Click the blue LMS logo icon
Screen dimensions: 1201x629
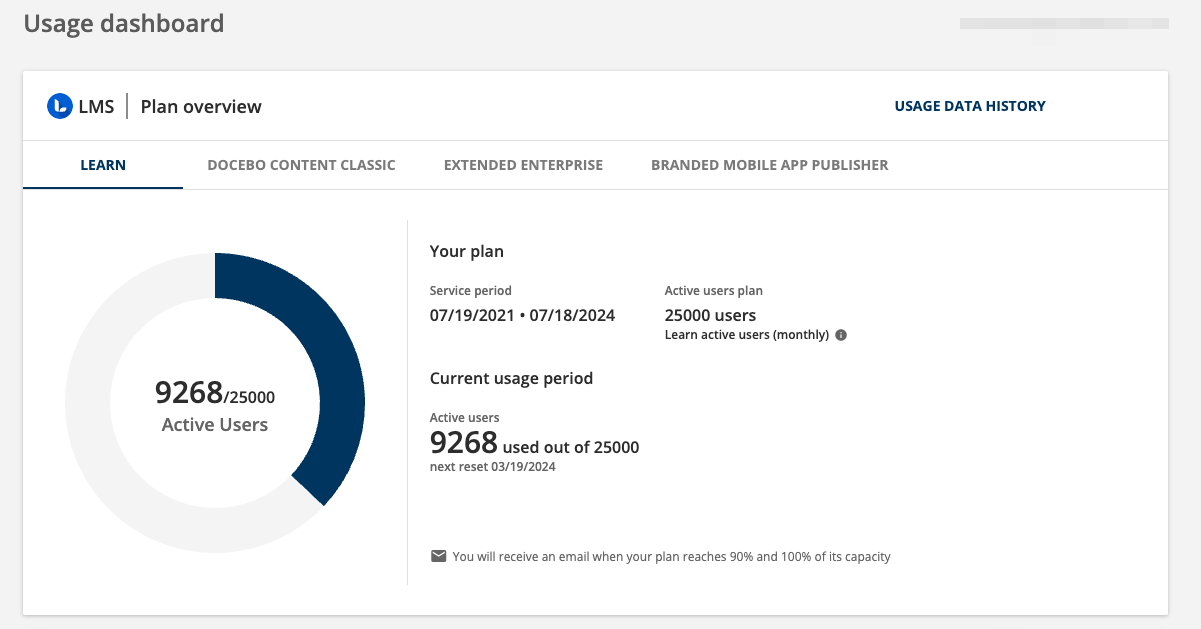tap(60, 106)
